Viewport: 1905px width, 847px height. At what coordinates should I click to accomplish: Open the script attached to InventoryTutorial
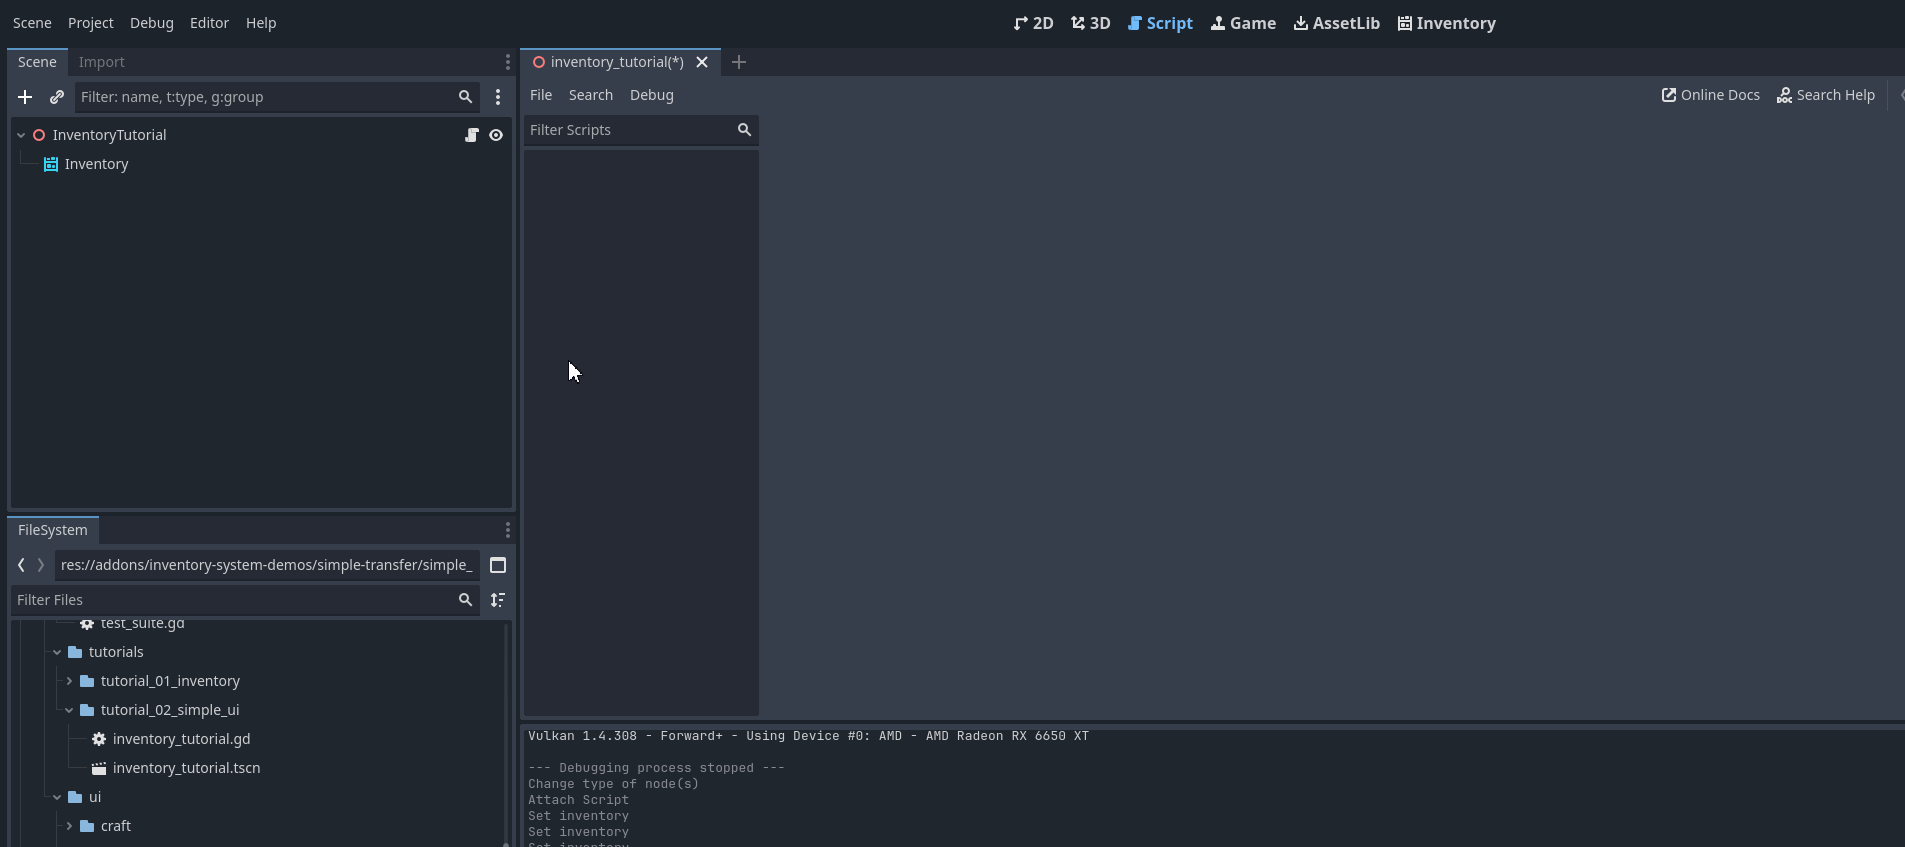(x=472, y=135)
